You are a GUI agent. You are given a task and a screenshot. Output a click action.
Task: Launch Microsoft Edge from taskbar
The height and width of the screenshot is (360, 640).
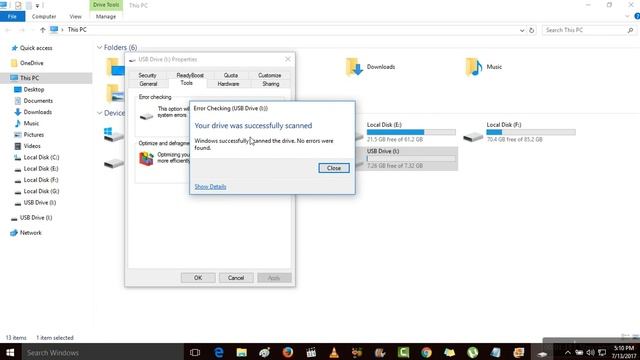(x=218, y=352)
